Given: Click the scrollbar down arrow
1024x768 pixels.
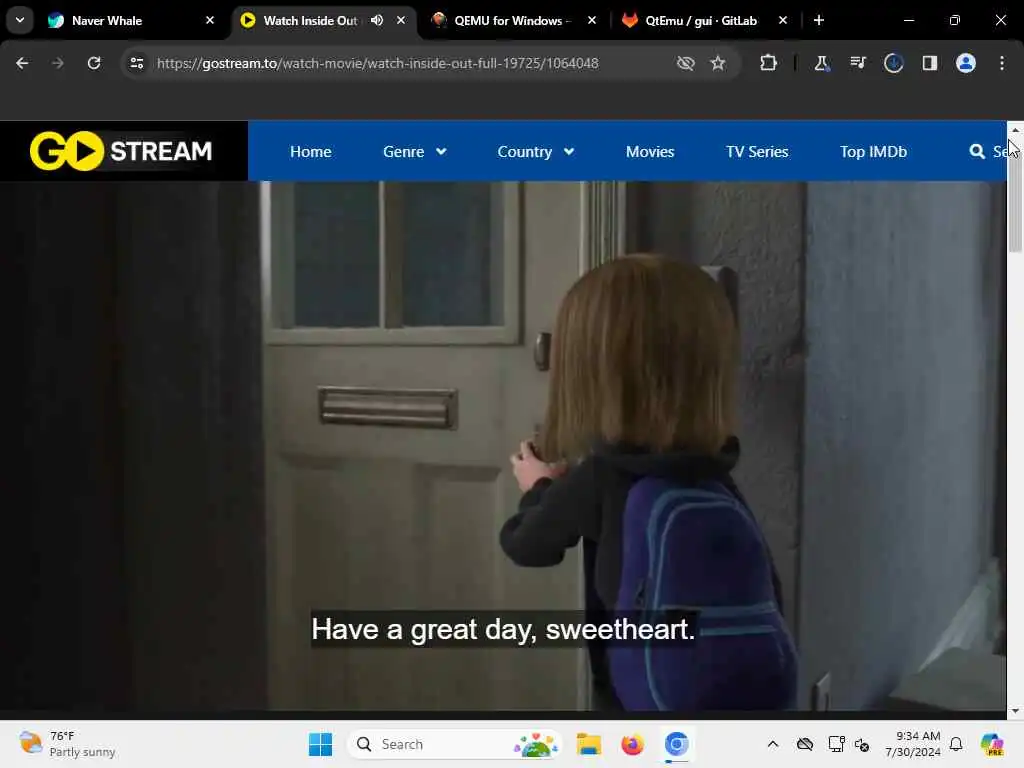Looking at the screenshot, I should tap(1015, 711).
